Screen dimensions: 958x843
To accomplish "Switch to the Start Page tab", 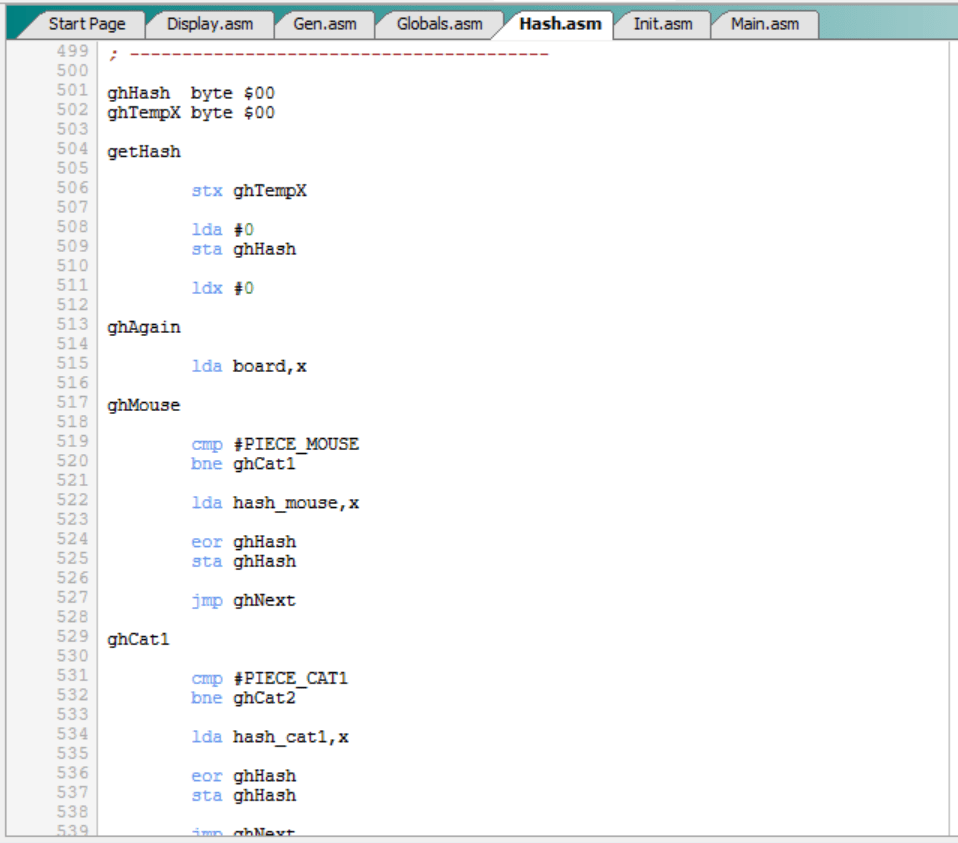I will point(86,24).
